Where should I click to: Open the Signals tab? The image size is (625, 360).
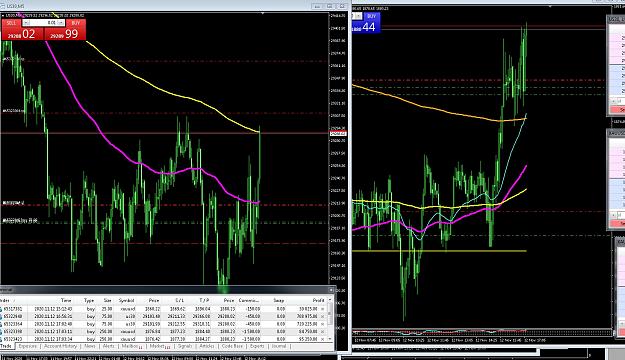click(185, 346)
